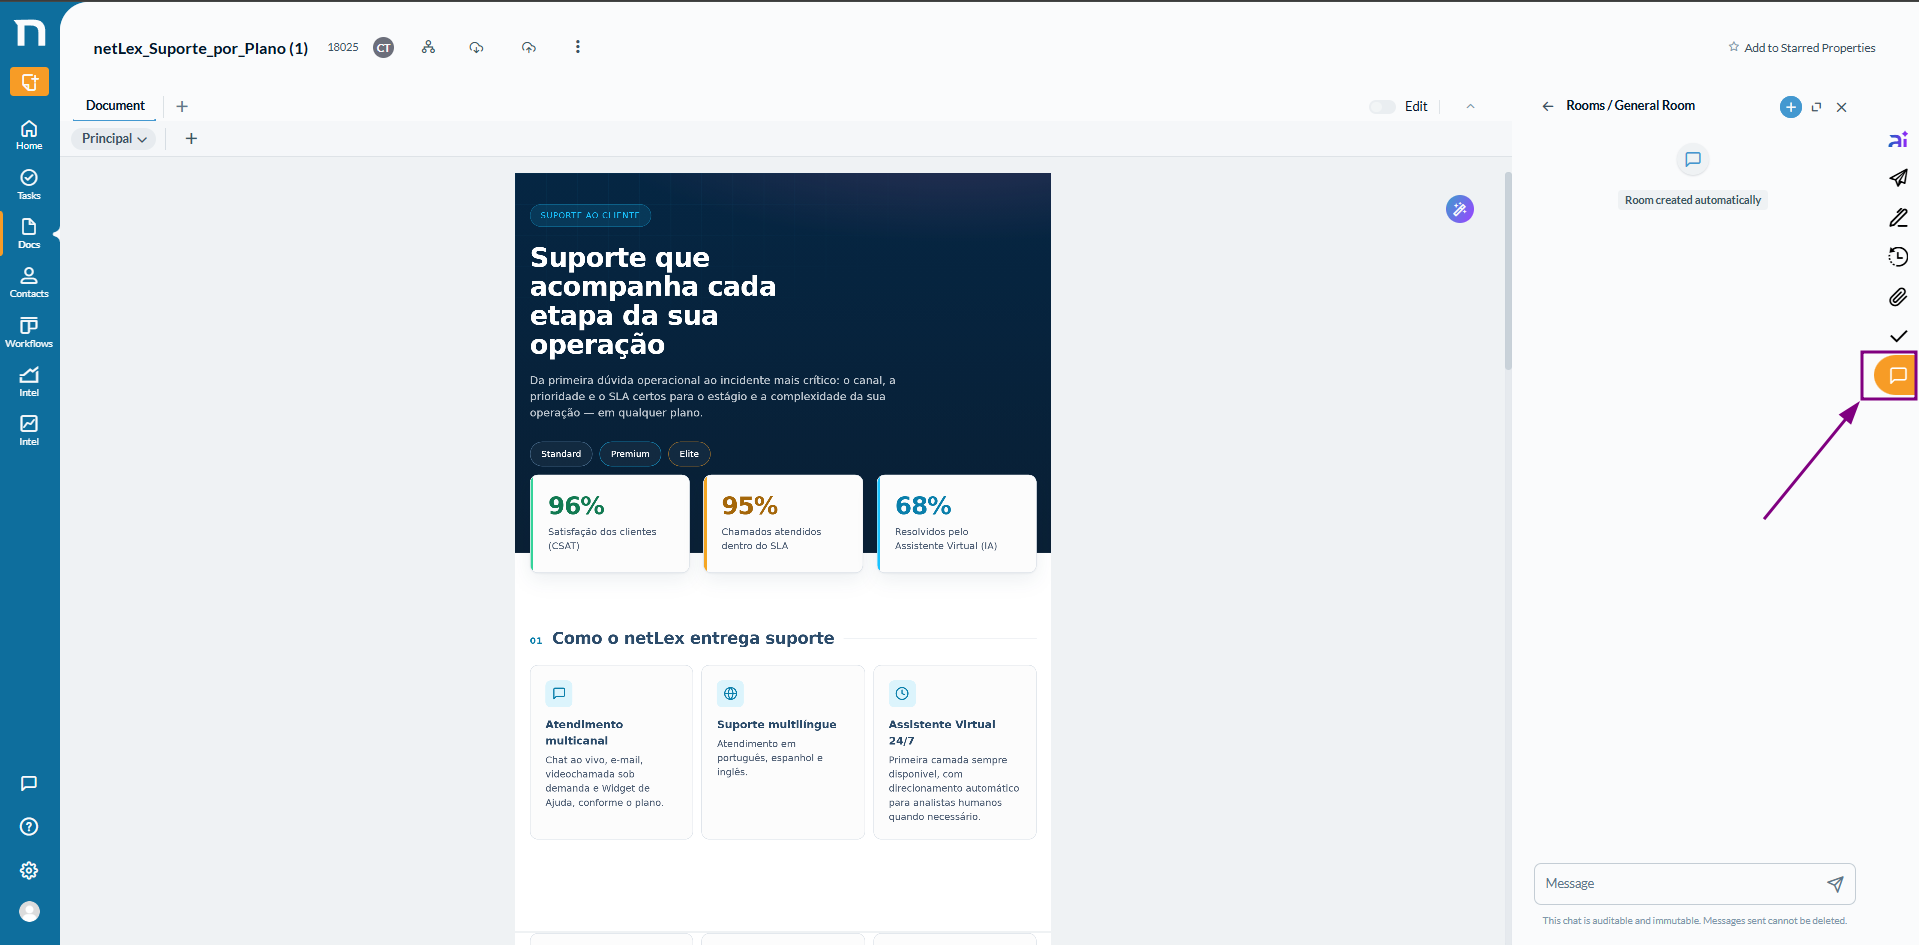
Task: Open the three-dot more options menu
Action: coord(577,47)
